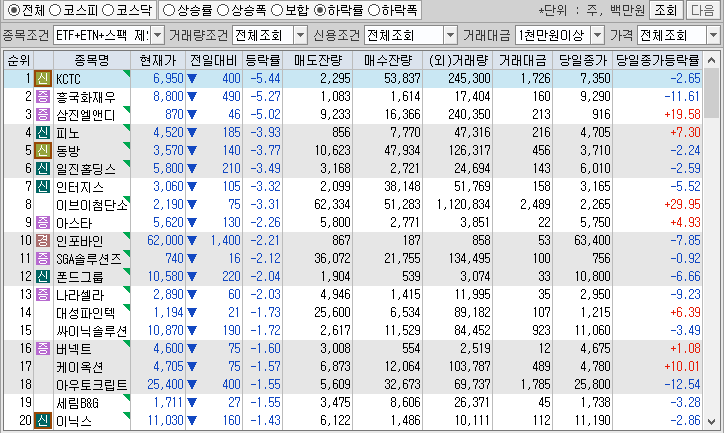Choose the 보합 radio option
Image resolution: width=724 pixels, height=433 pixels.
pos(277,10)
